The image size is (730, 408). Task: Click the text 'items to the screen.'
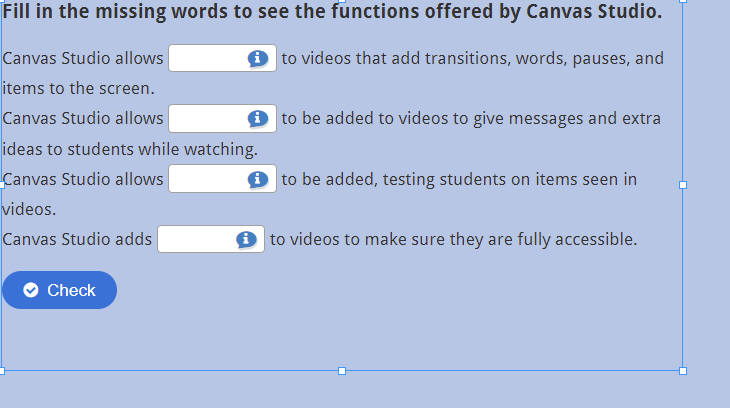click(78, 88)
